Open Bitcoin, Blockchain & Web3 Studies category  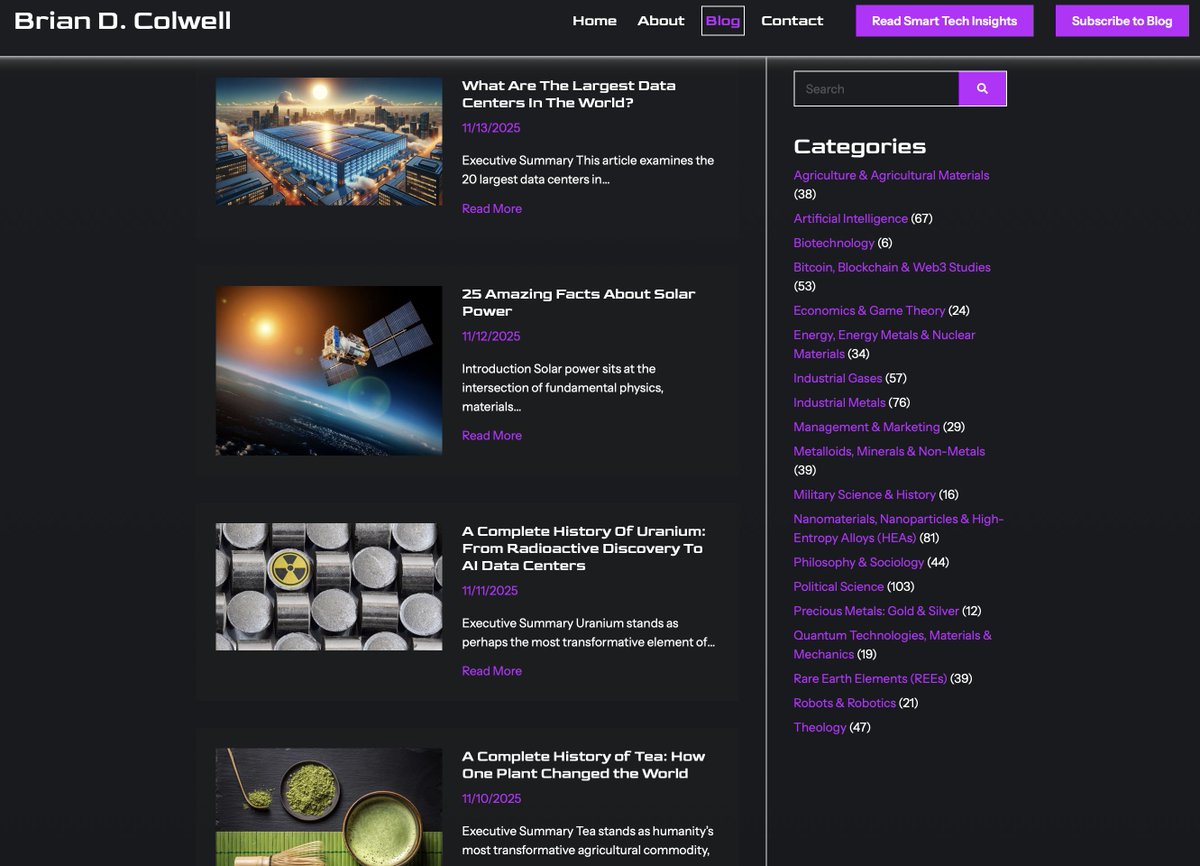[x=892, y=267]
